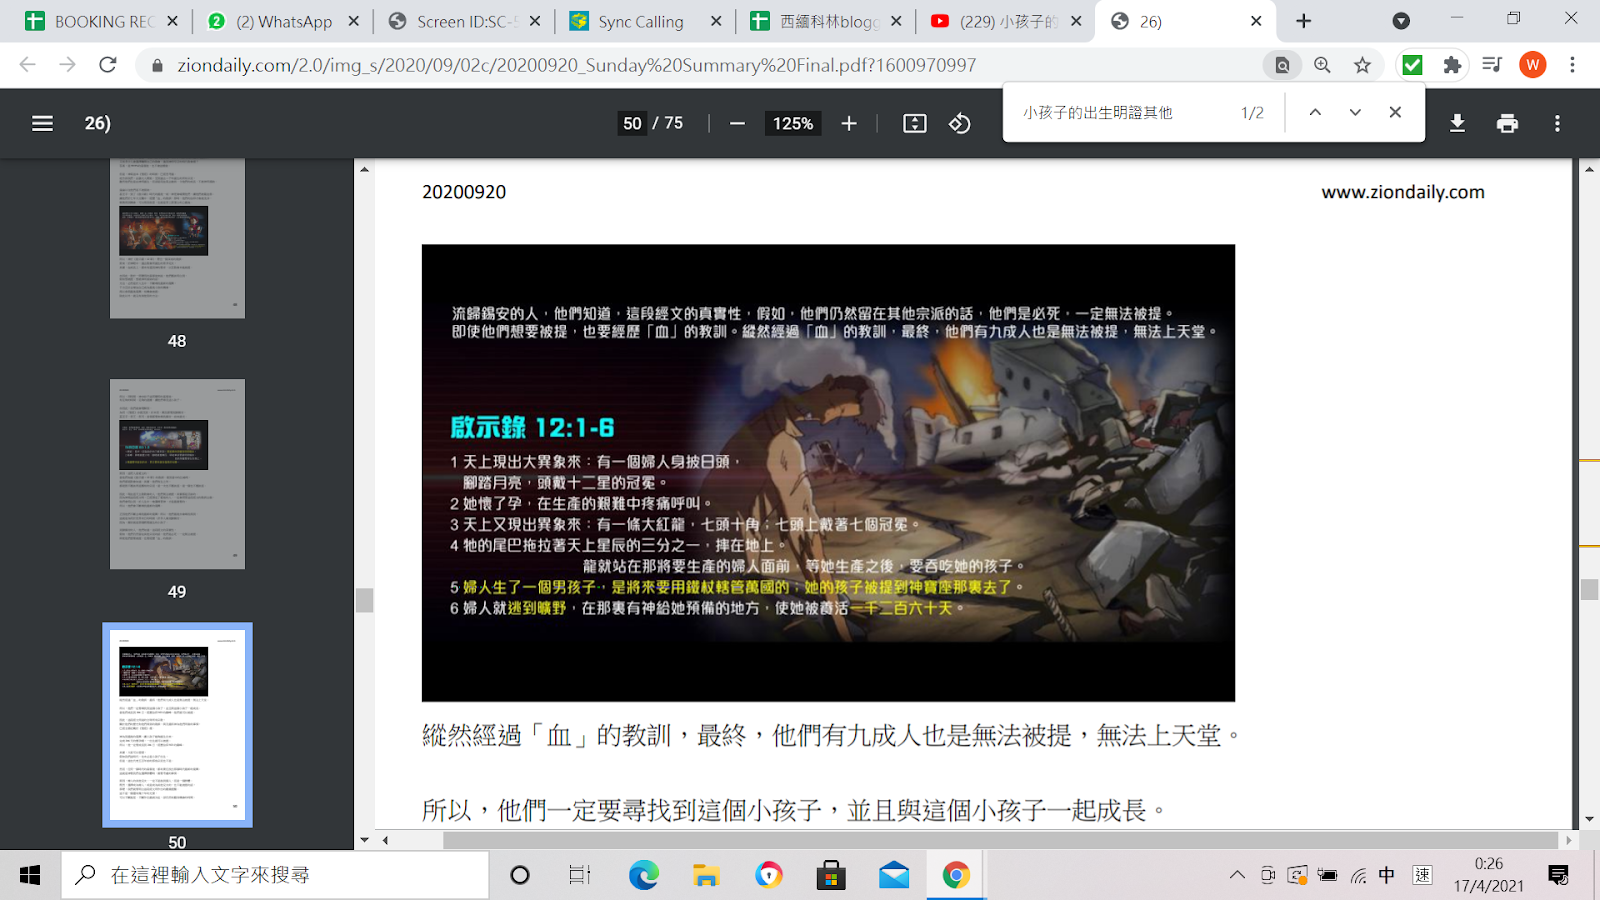This screenshot has width=1600, height=900.
Task: Open the Chrome zoom indicator icon
Action: click(x=1322, y=65)
